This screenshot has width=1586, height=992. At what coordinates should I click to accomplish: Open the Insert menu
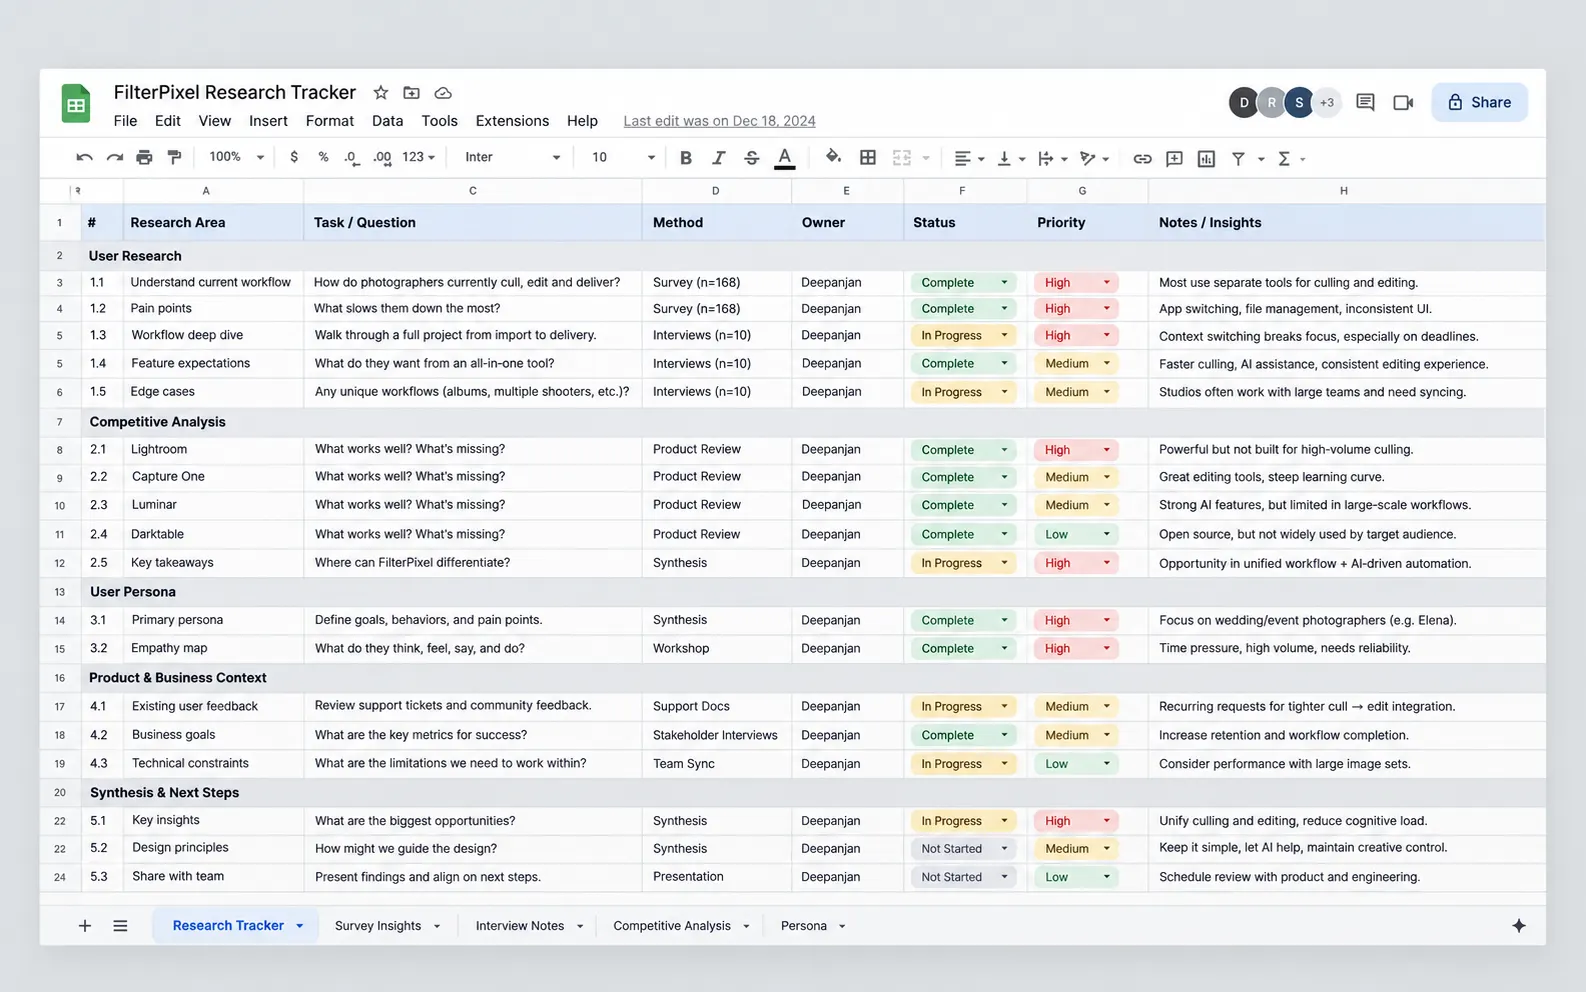268,121
